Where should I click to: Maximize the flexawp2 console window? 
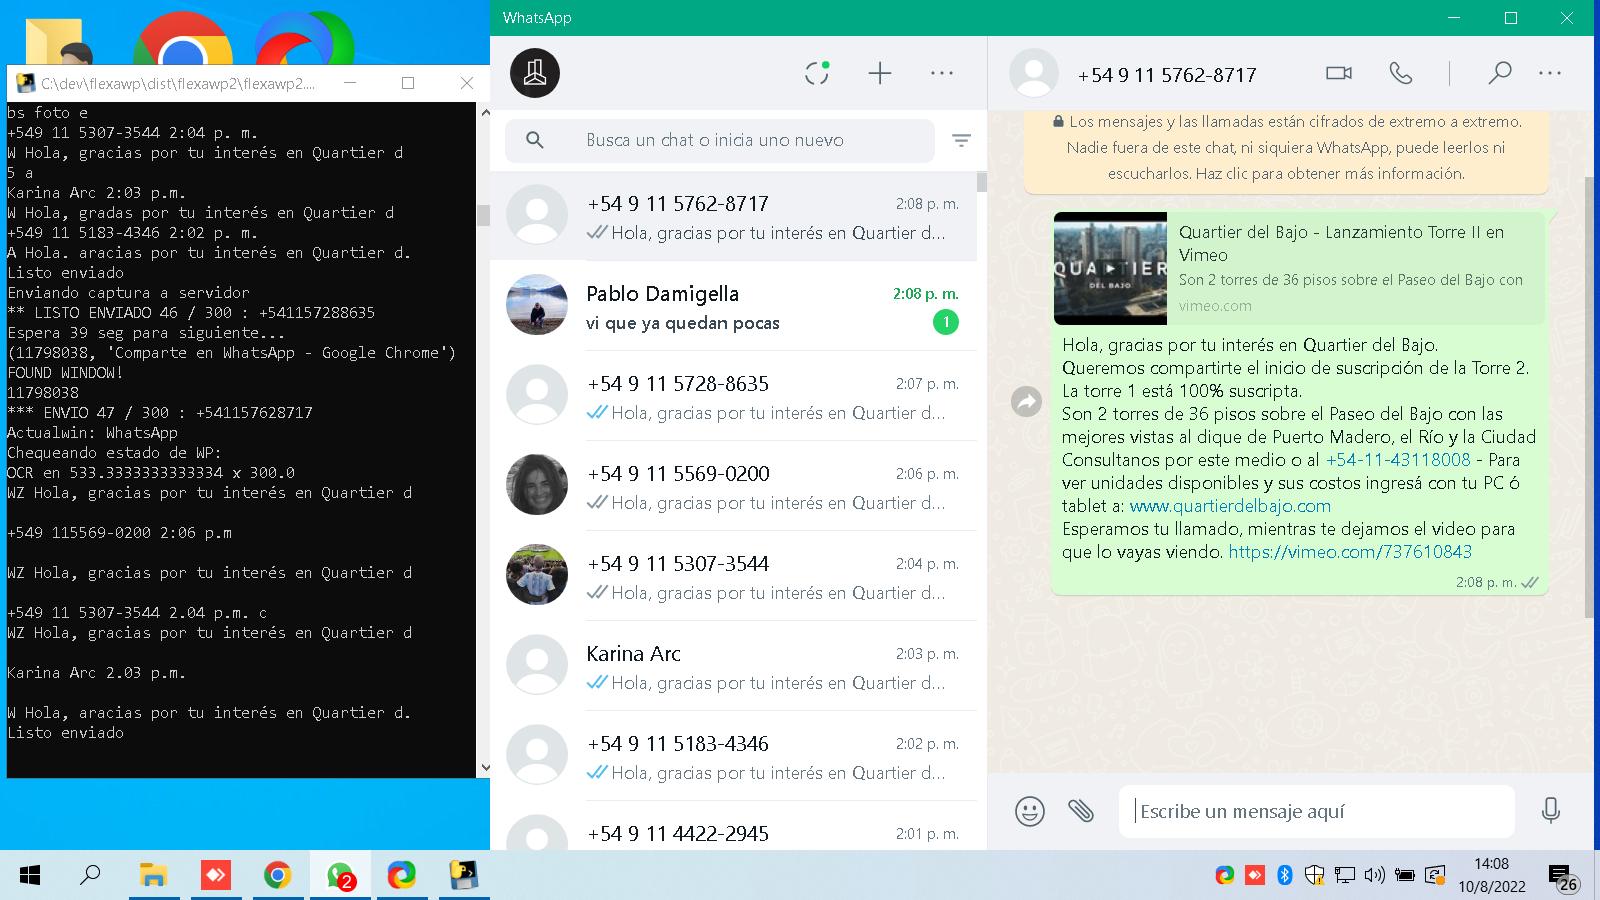click(x=408, y=83)
